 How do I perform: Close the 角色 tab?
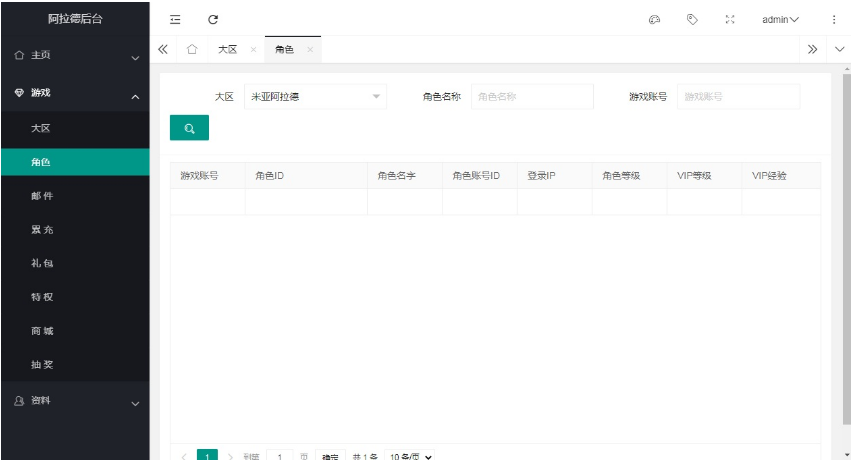tap(310, 49)
